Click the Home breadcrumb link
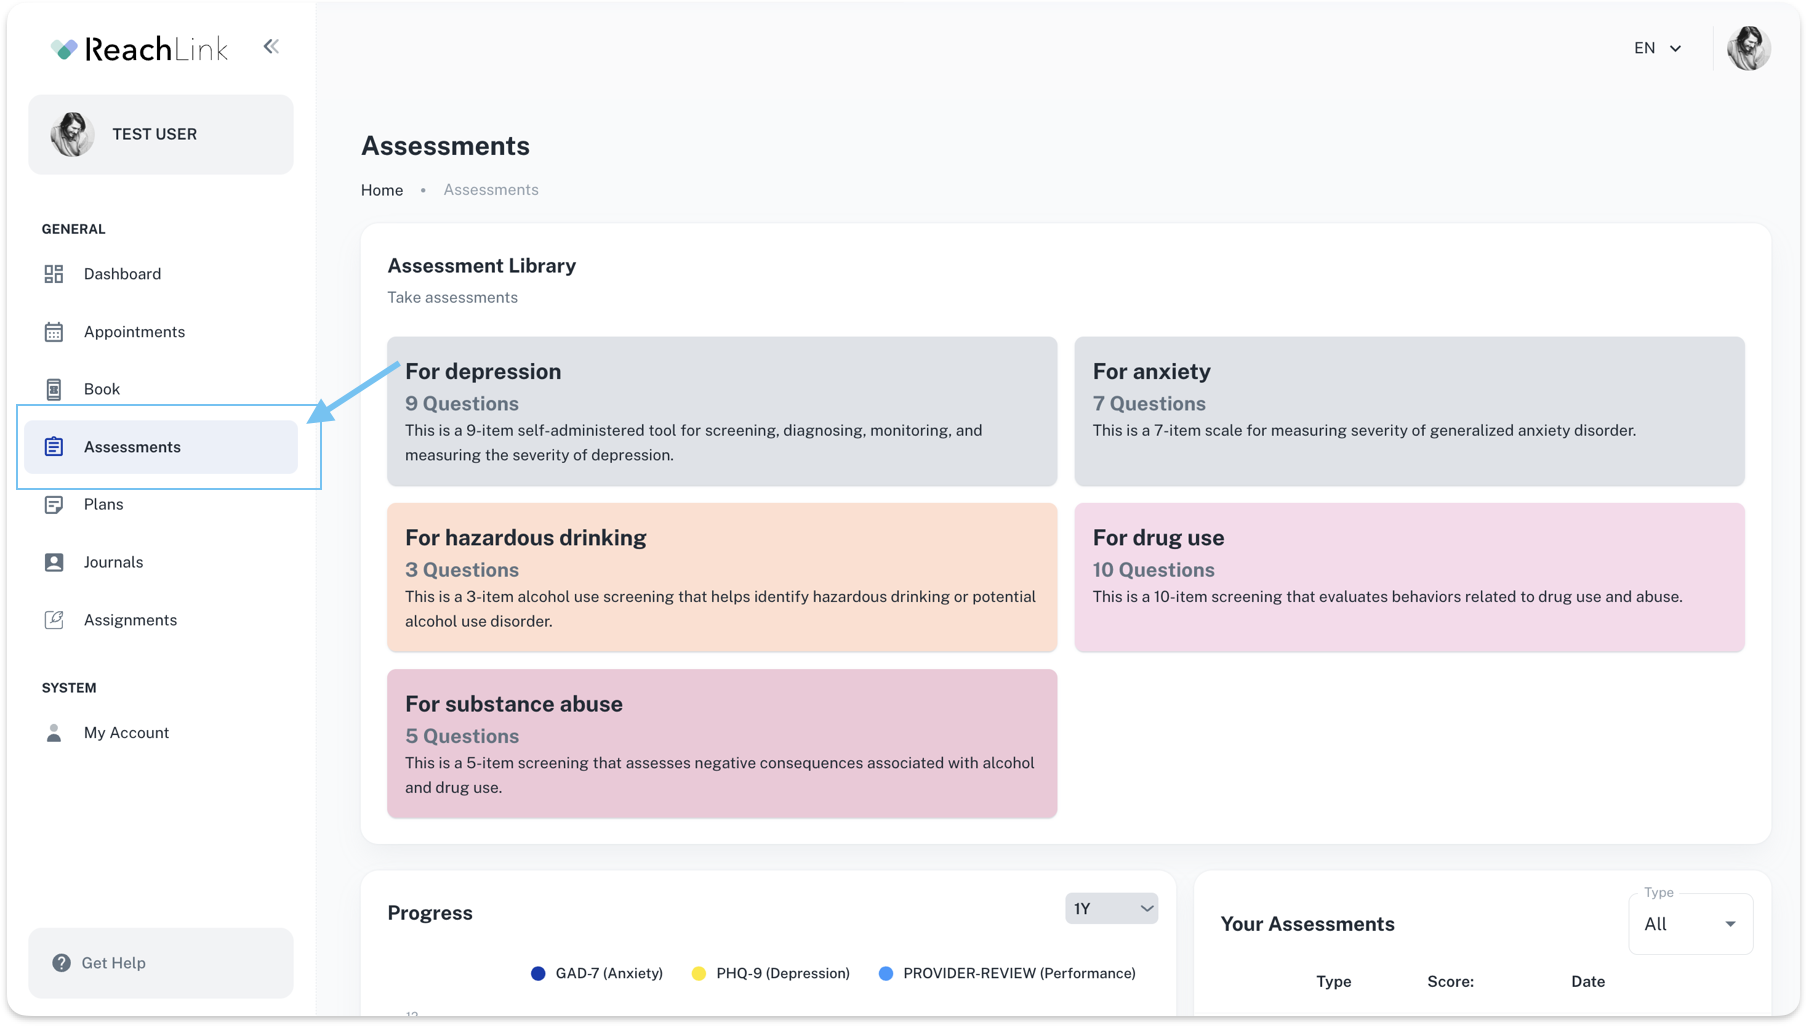The image size is (1806, 1026). 382,190
